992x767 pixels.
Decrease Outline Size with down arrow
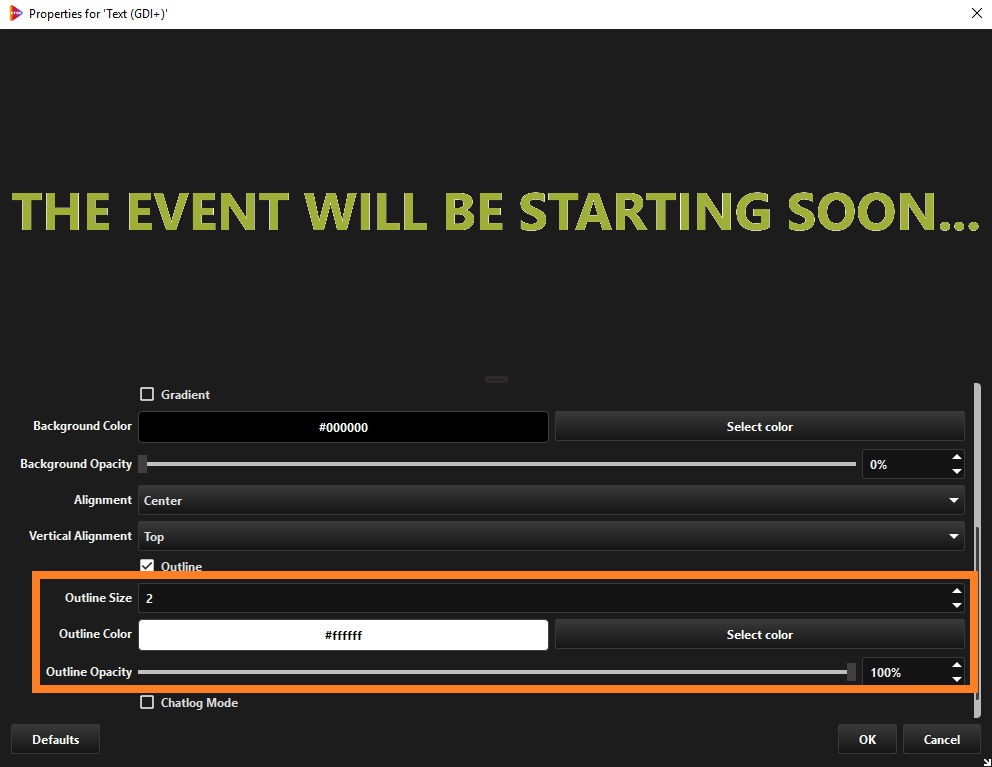pyautogui.click(x=957, y=606)
